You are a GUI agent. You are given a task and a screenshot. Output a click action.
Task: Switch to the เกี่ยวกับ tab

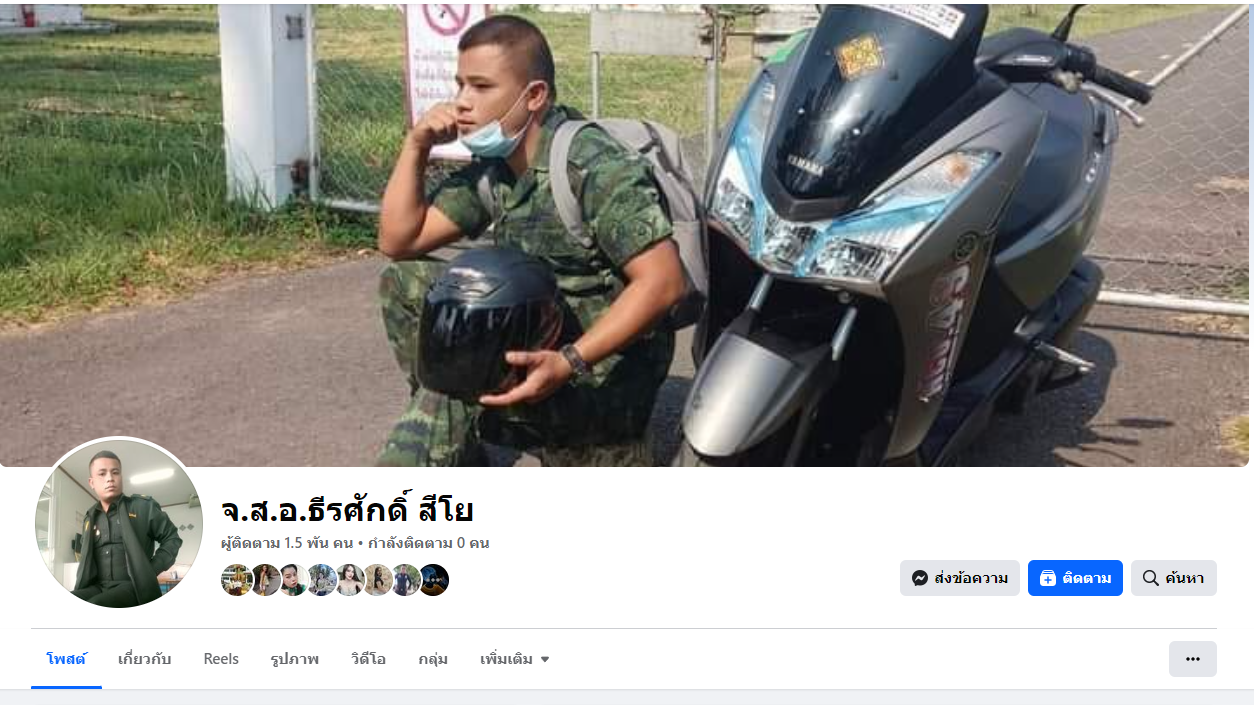[x=144, y=659]
